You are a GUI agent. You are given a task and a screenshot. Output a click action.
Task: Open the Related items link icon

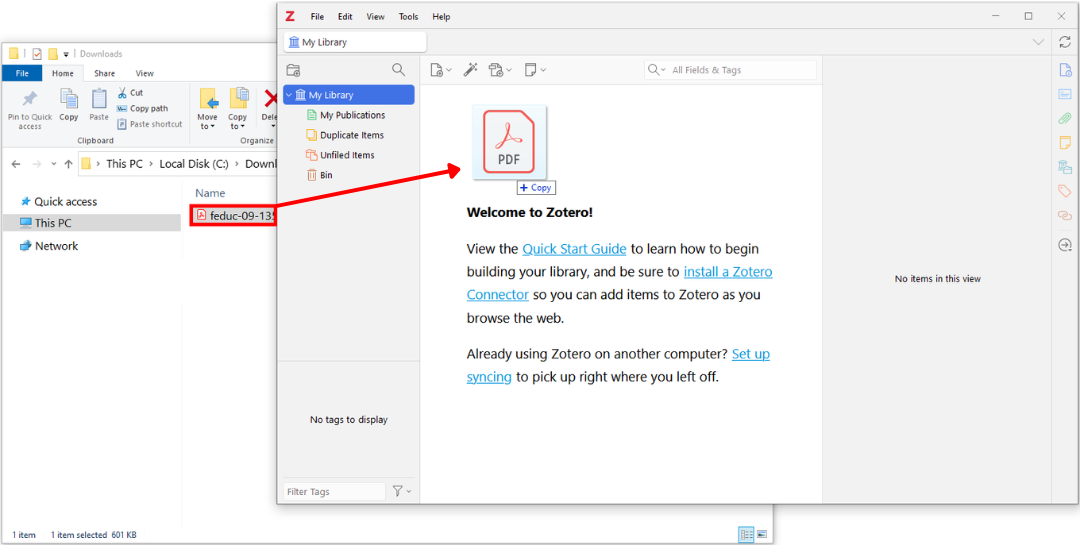(1065, 215)
